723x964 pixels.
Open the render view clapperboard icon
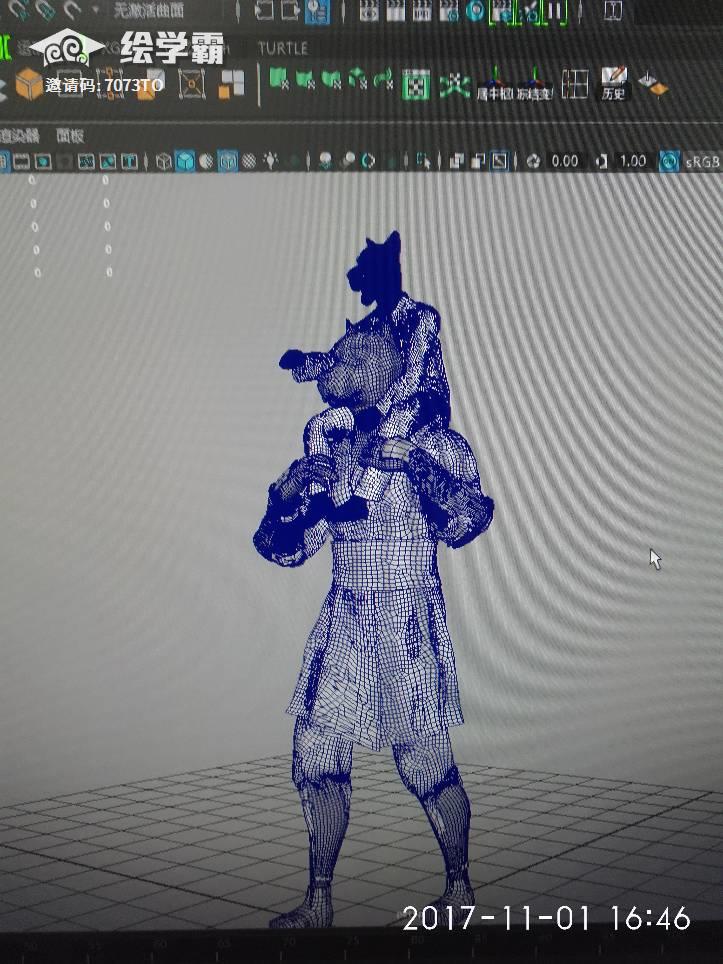(369, 11)
